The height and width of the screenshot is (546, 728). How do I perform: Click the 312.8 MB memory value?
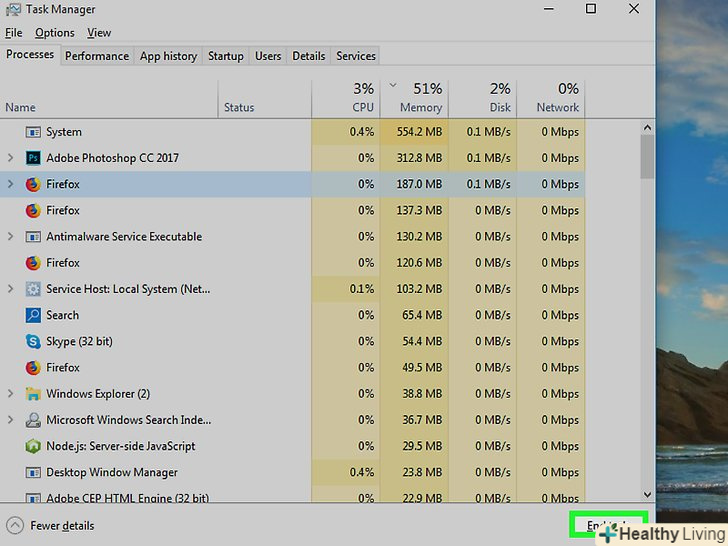click(419, 158)
